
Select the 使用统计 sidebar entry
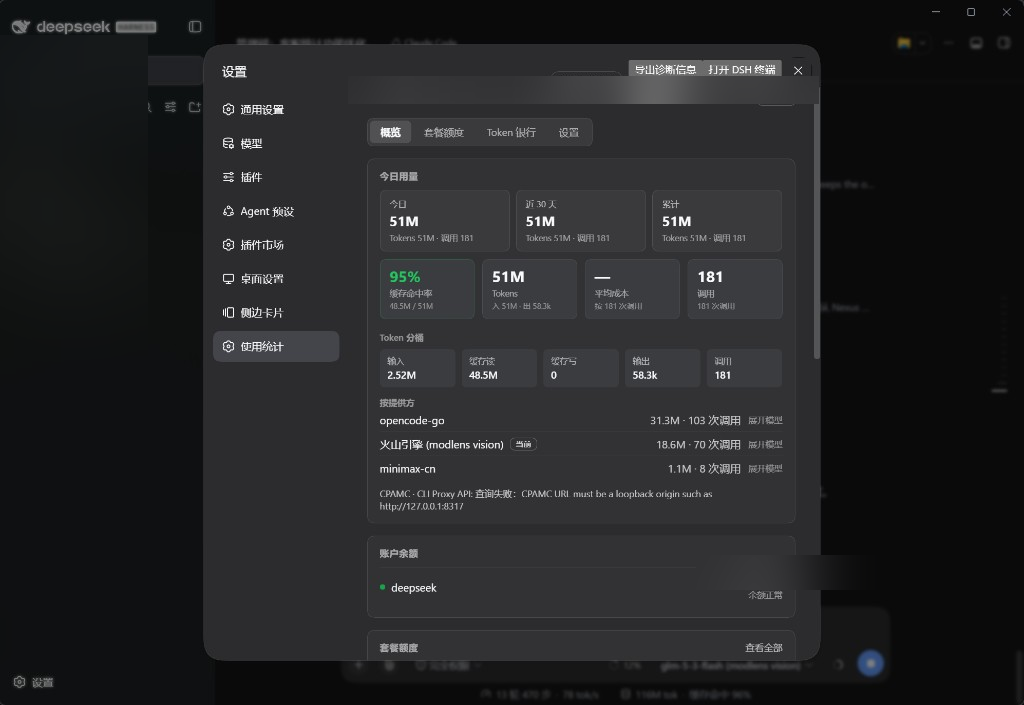[x=276, y=347]
